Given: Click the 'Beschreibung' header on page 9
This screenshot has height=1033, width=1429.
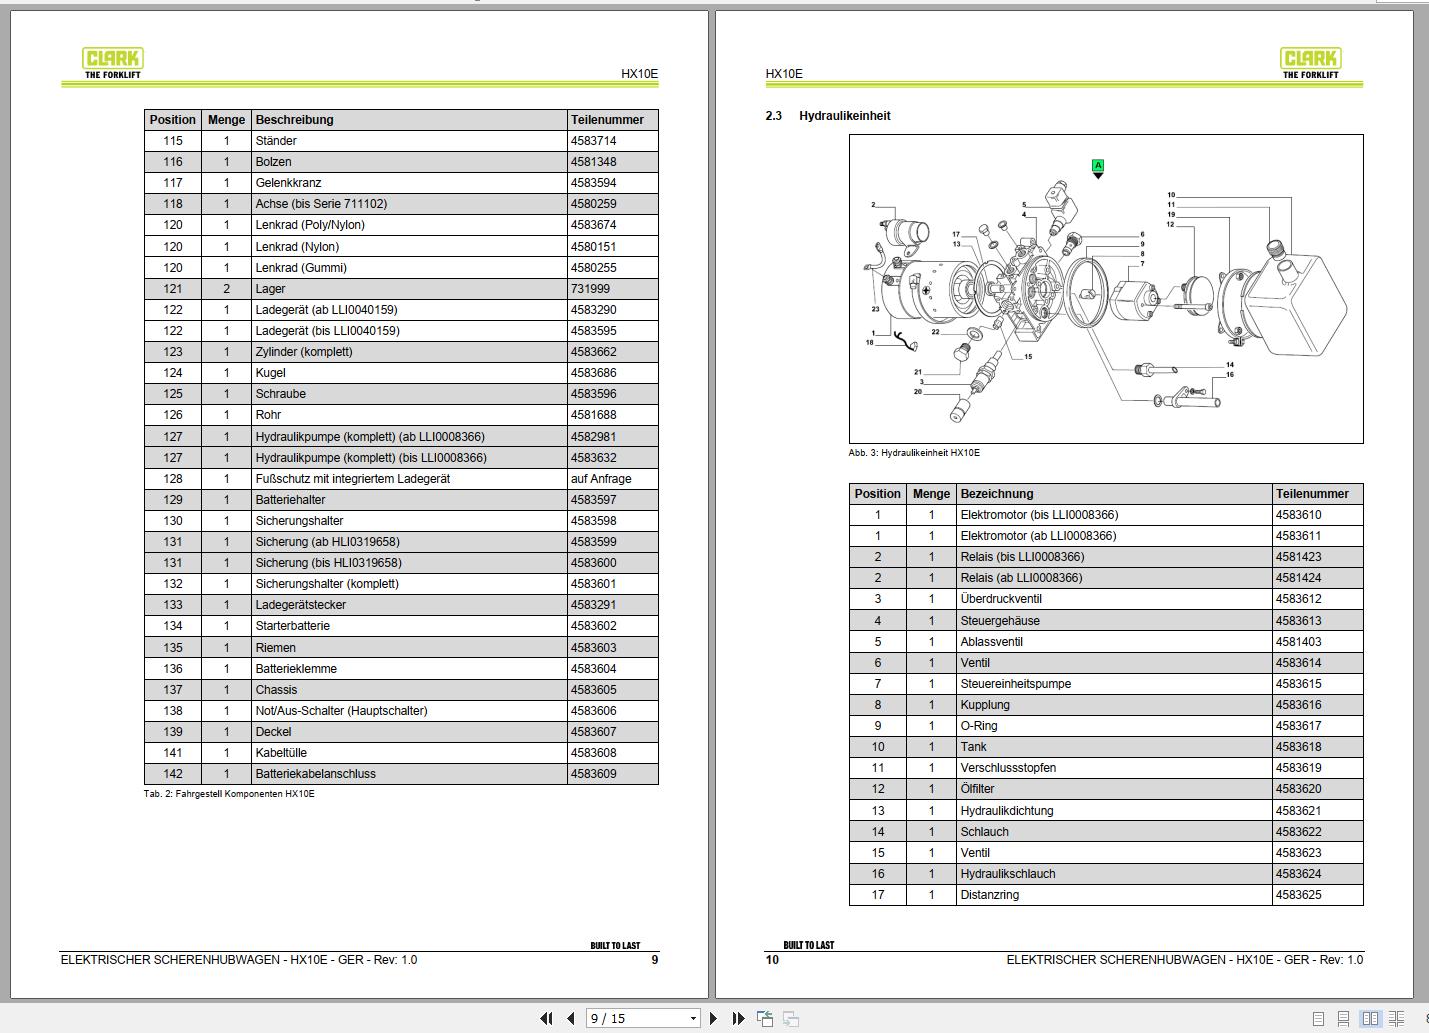Looking at the screenshot, I should [294, 120].
